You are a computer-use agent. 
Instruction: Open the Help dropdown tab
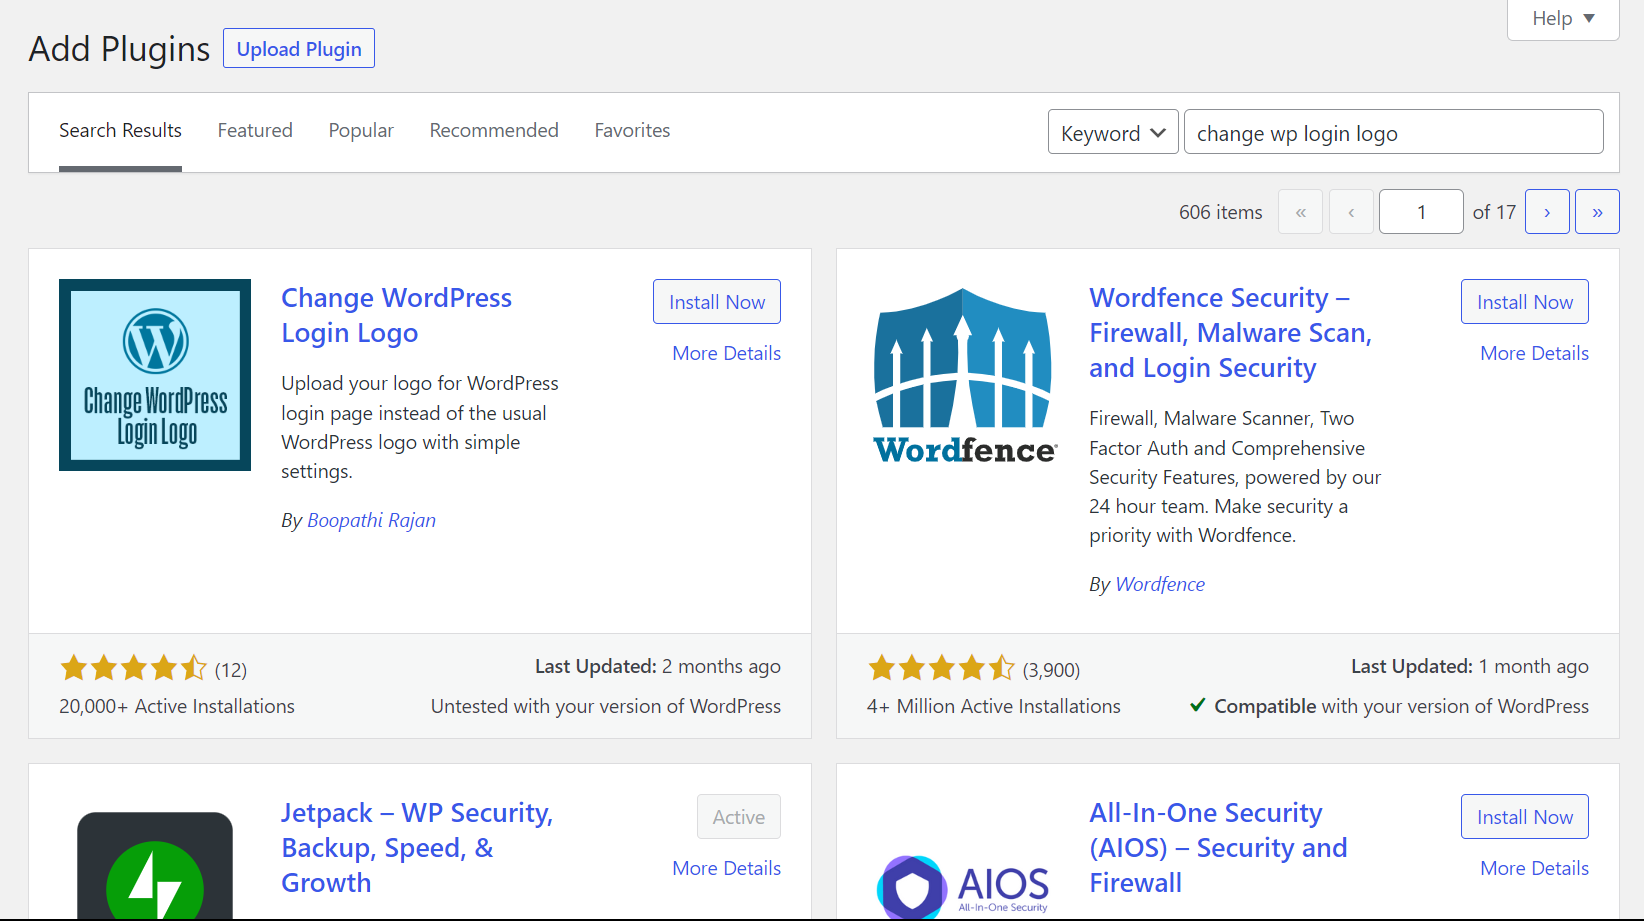tap(1563, 19)
